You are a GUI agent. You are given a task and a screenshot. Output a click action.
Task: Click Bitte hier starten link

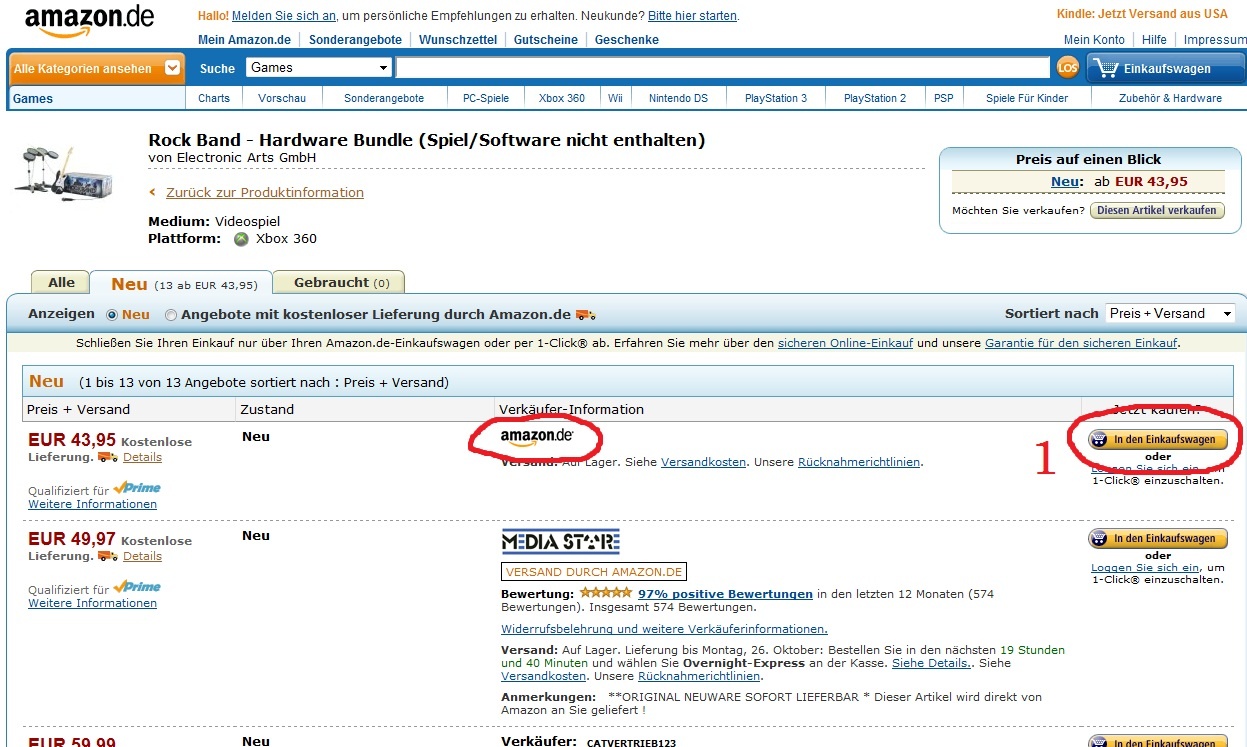click(x=692, y=16)
